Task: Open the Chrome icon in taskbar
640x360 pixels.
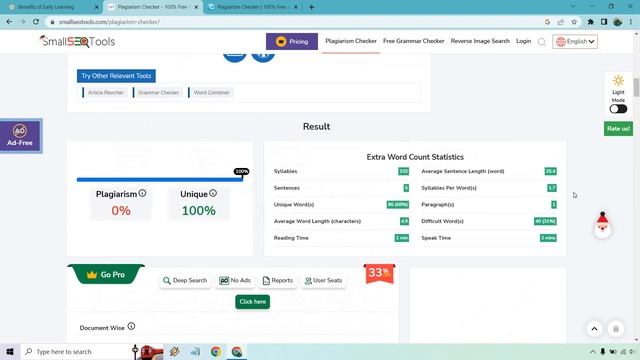Action: pos(216,351)
